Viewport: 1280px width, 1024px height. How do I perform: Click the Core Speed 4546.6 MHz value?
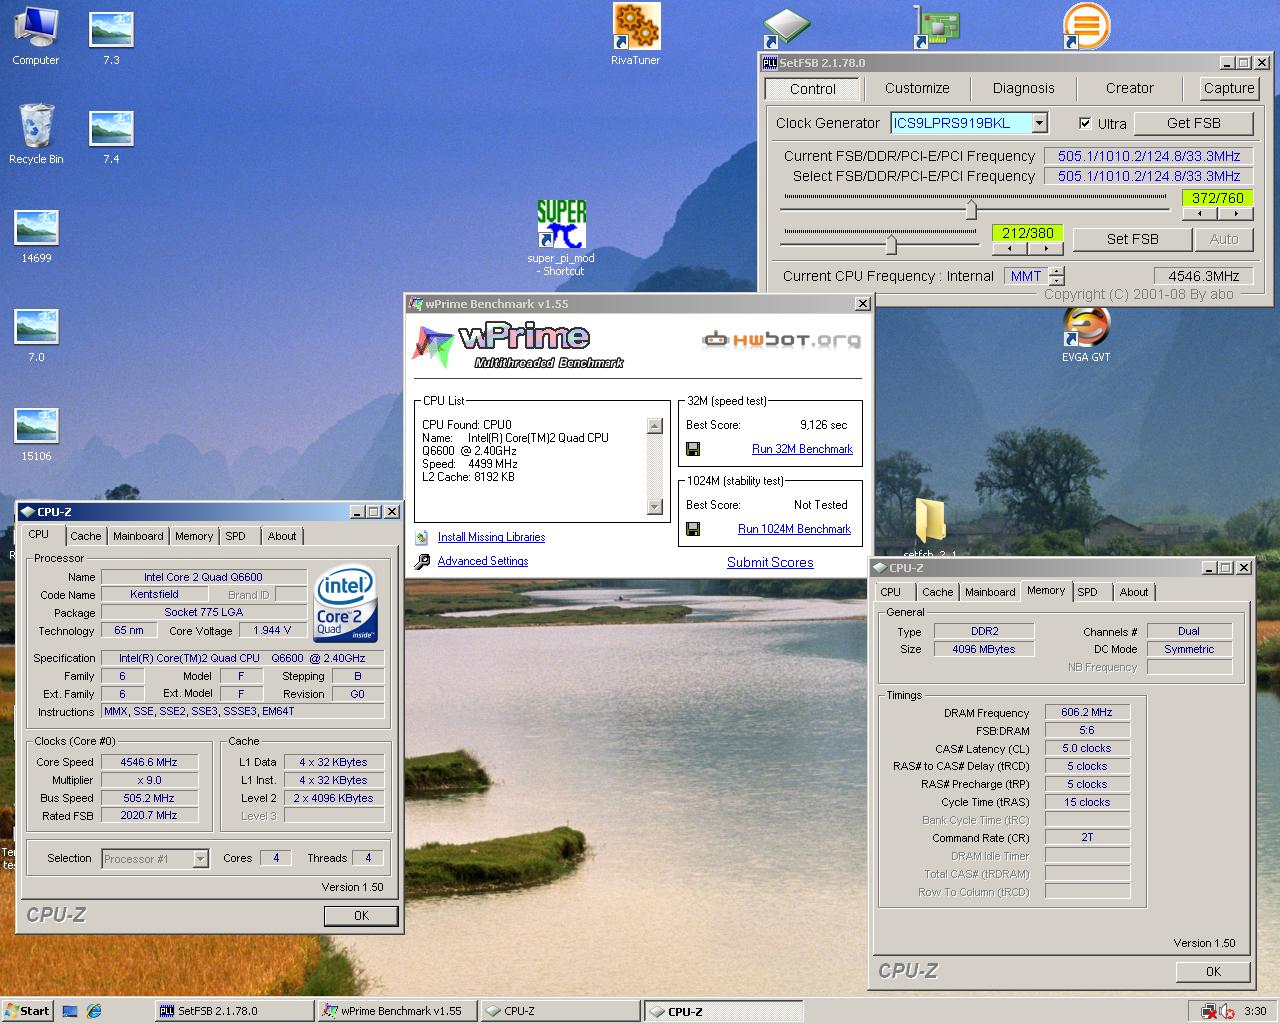pyautogui.click(x=149, y=763)
